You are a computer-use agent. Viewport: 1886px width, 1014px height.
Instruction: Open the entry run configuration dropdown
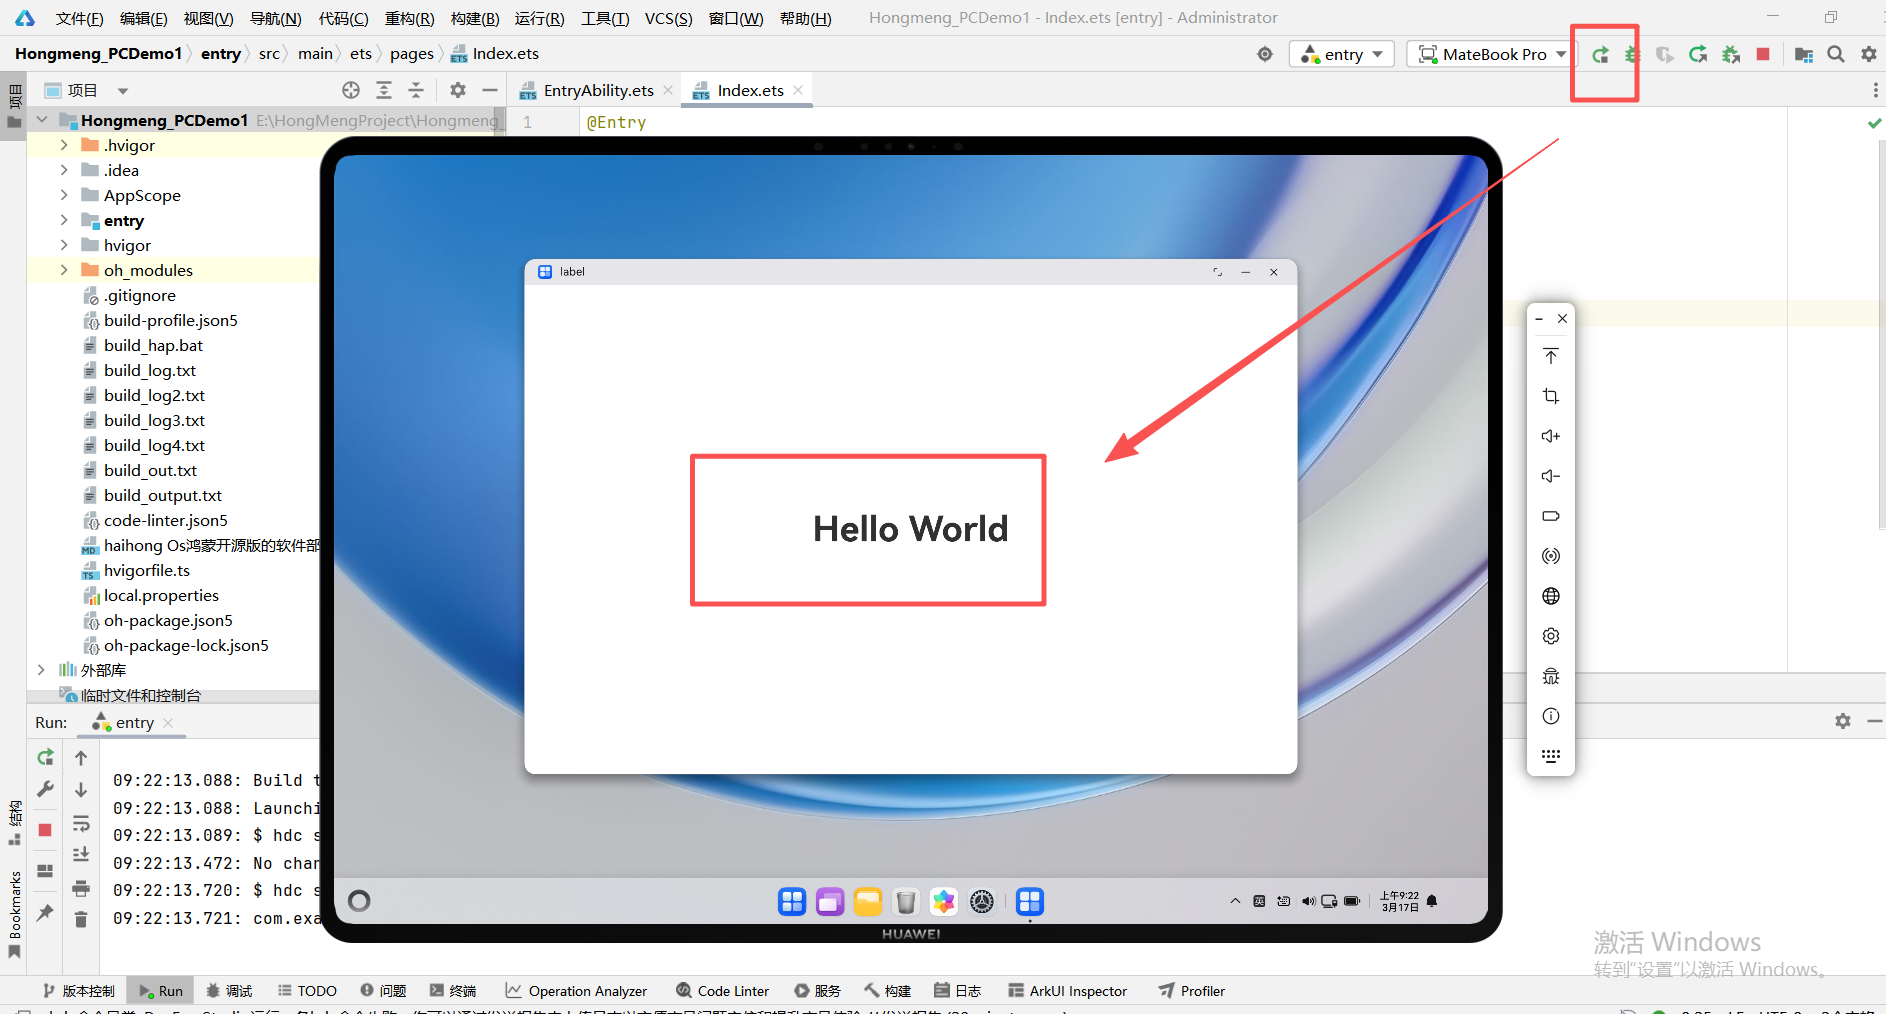(x=1341, y=54)
